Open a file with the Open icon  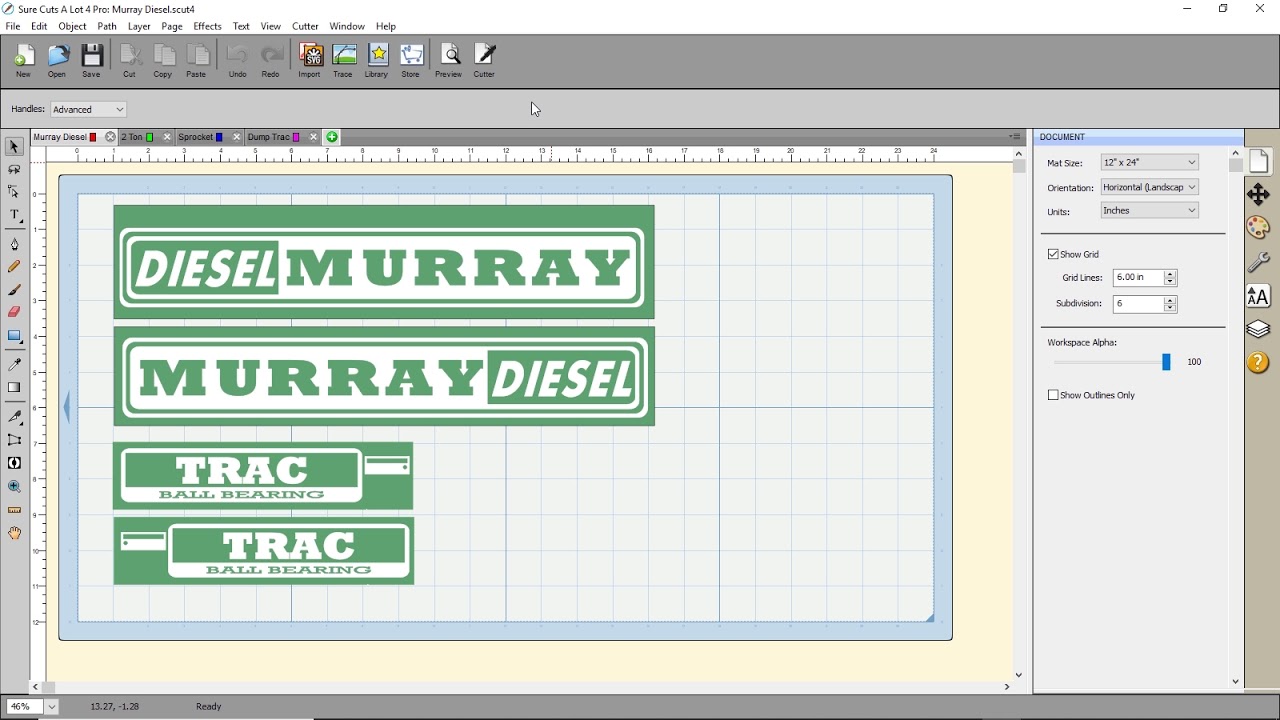pos(57,61)
